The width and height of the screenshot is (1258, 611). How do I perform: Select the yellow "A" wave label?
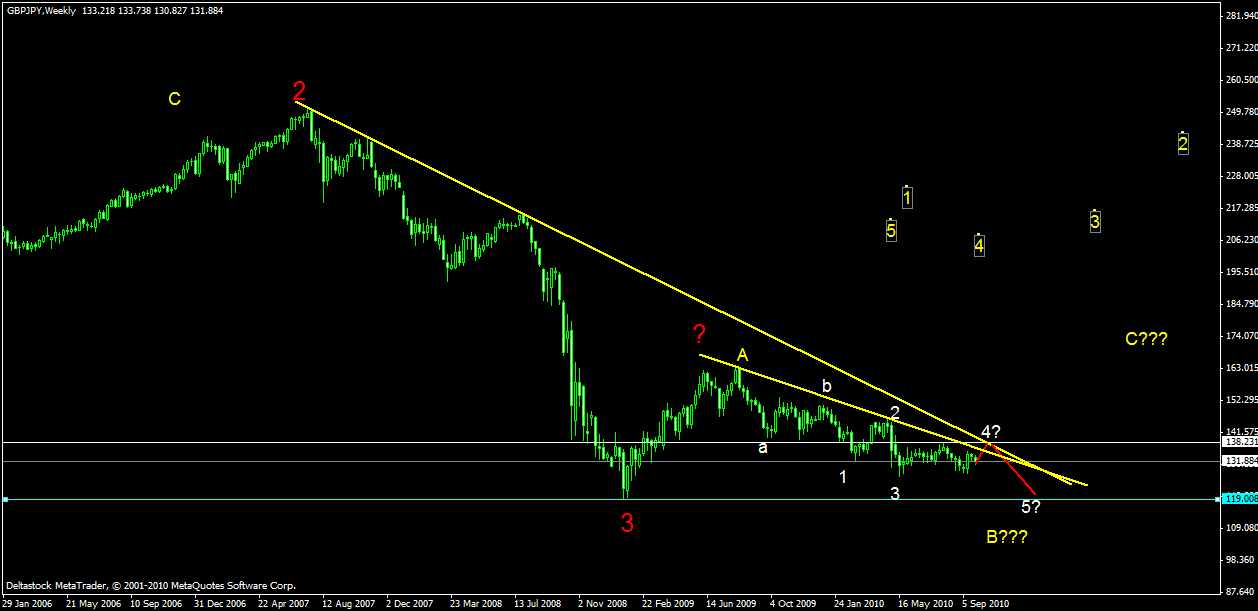point(742,354)
